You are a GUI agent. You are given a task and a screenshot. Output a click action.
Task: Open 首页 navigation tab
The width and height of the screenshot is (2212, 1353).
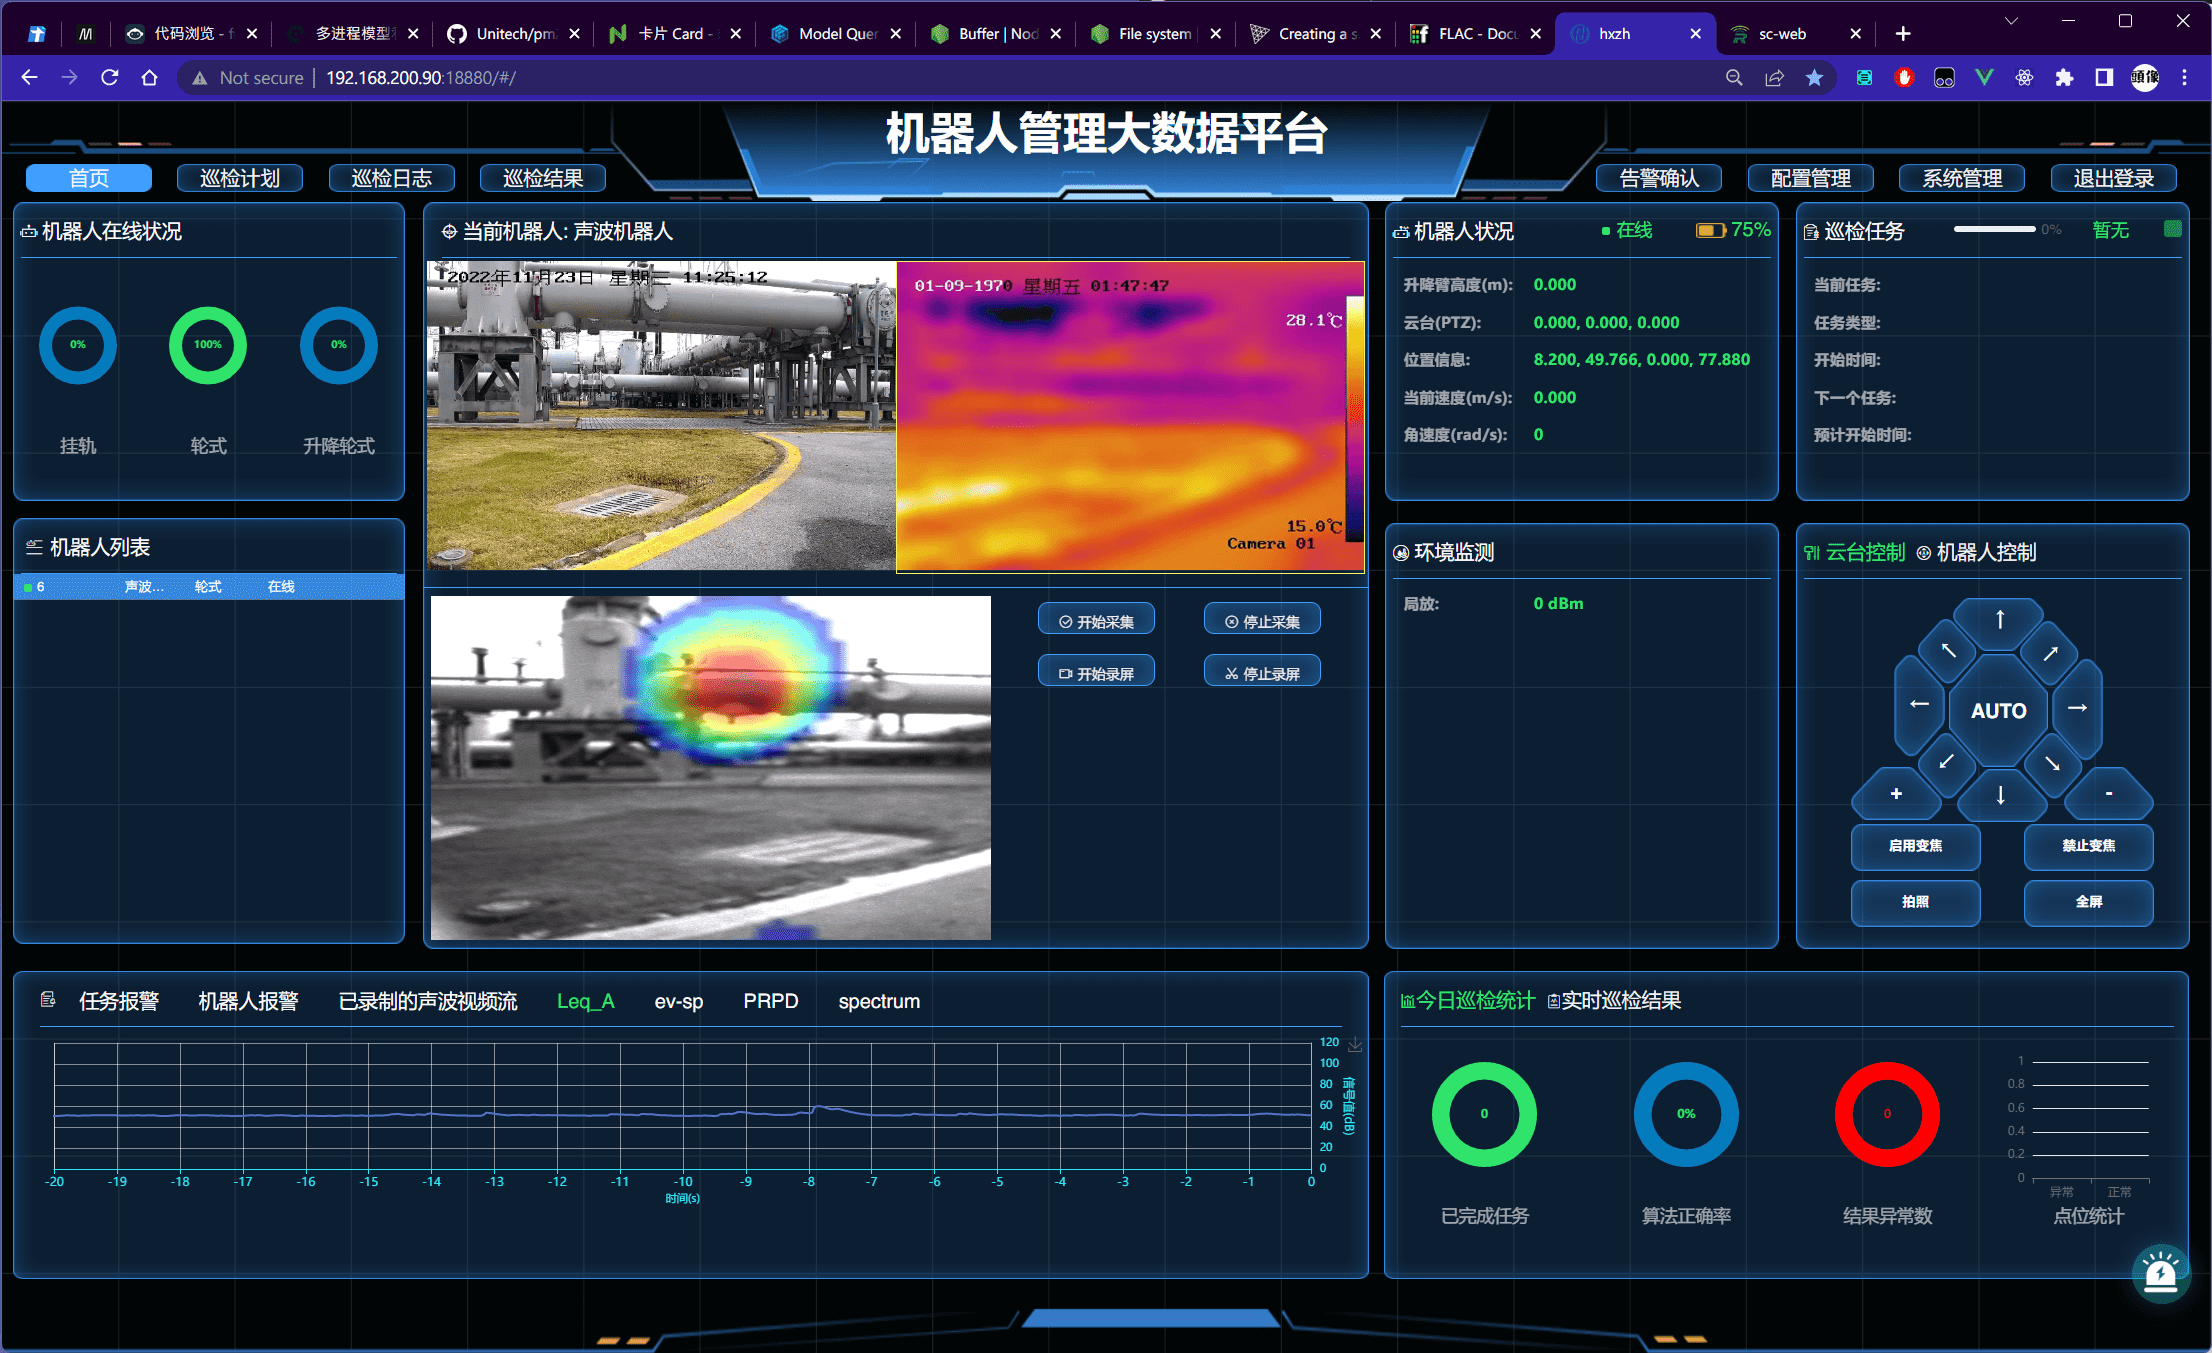[89, 178]
